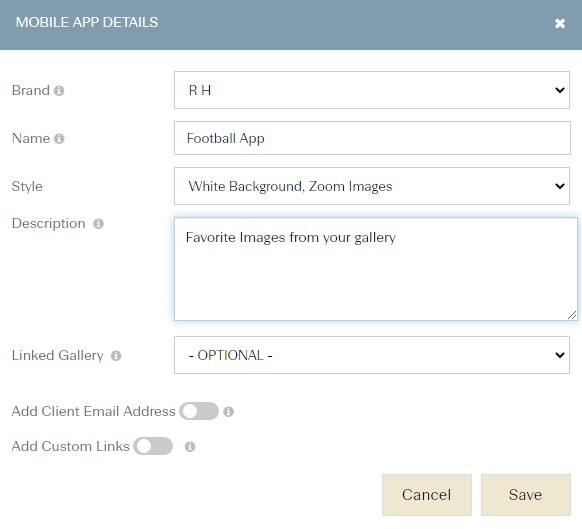Click the info icon next to Name

click(59, 138)
